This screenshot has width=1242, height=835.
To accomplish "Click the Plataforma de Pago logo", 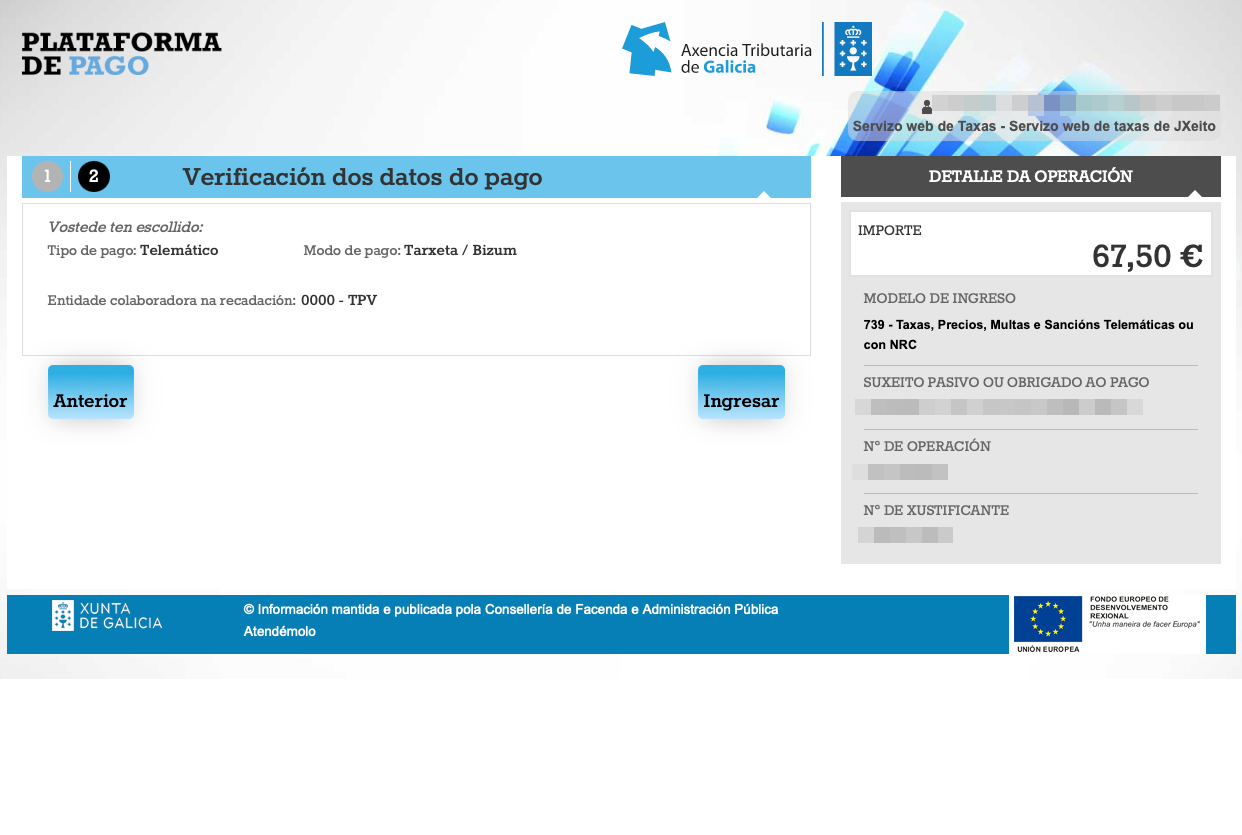I will tap(121, 54).
